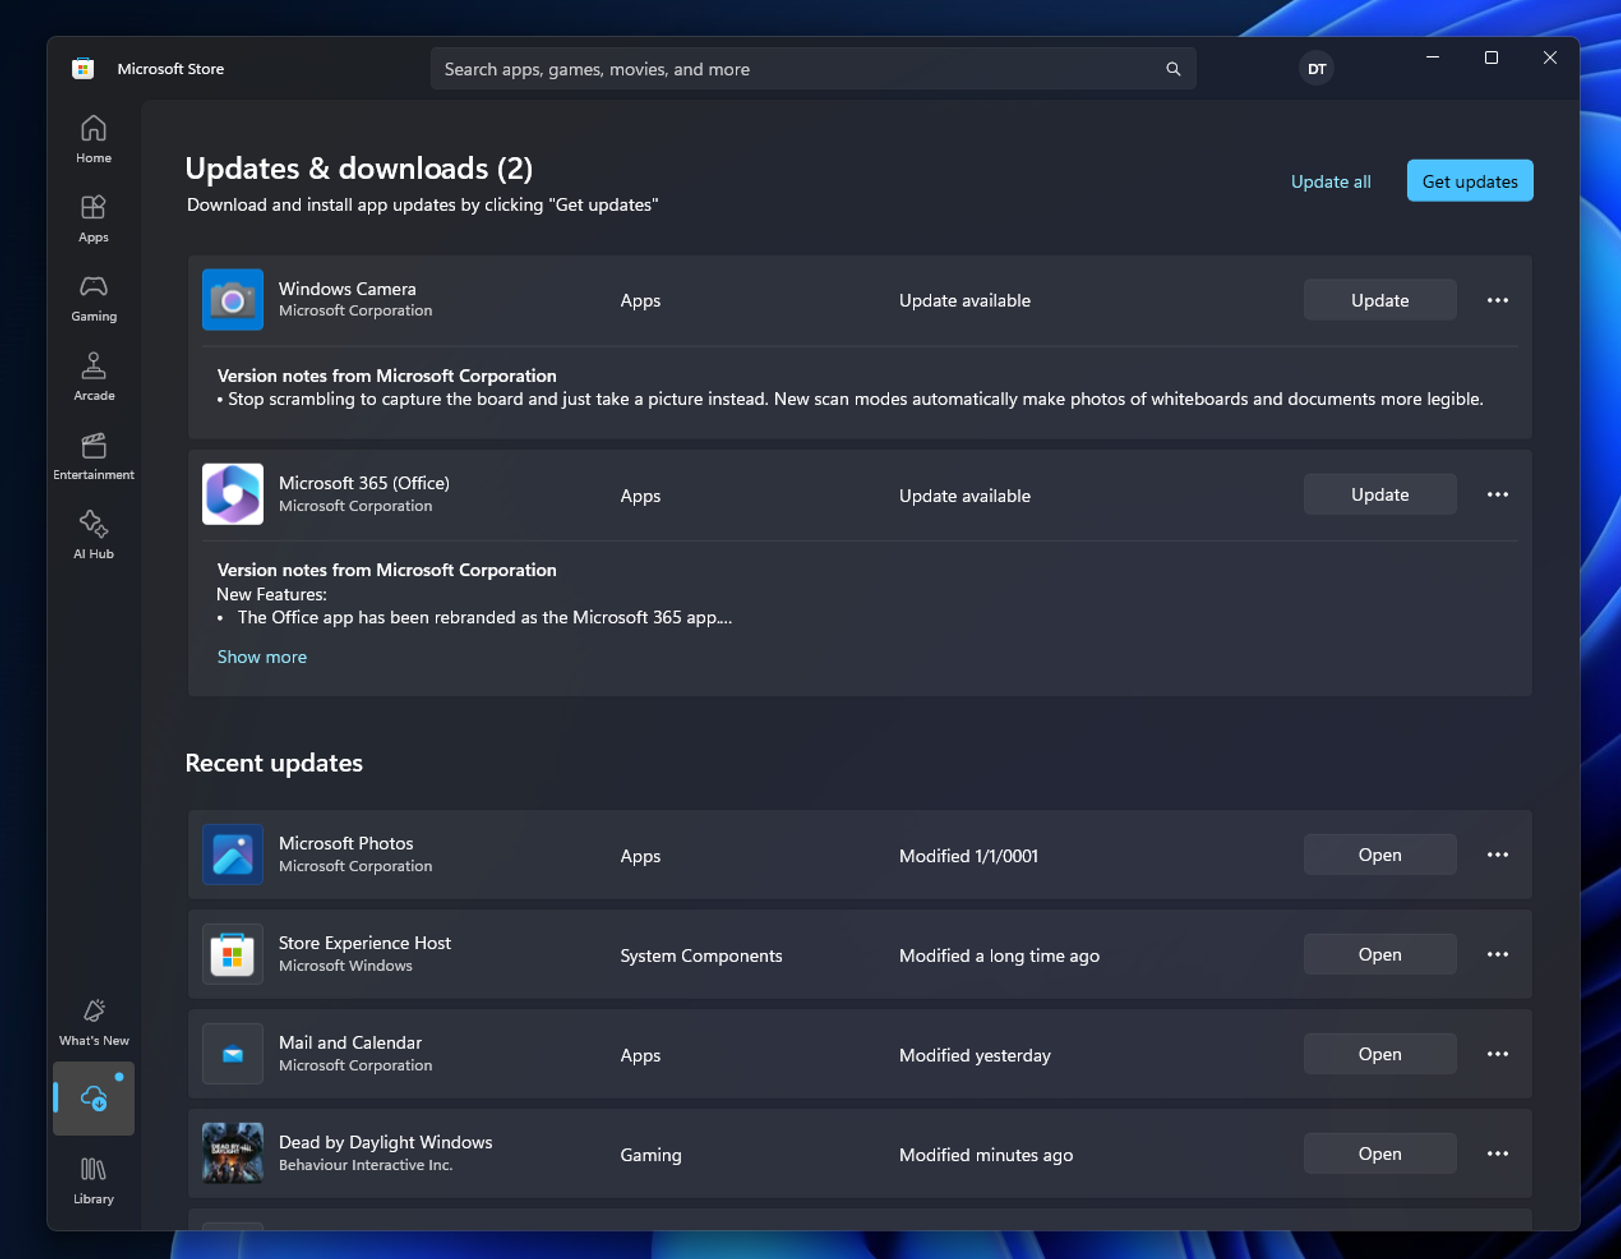This screenshot has height=1259, width=1621.
Task: Open Dead by Daylight Windows
Action: tap(1379, 1153)
